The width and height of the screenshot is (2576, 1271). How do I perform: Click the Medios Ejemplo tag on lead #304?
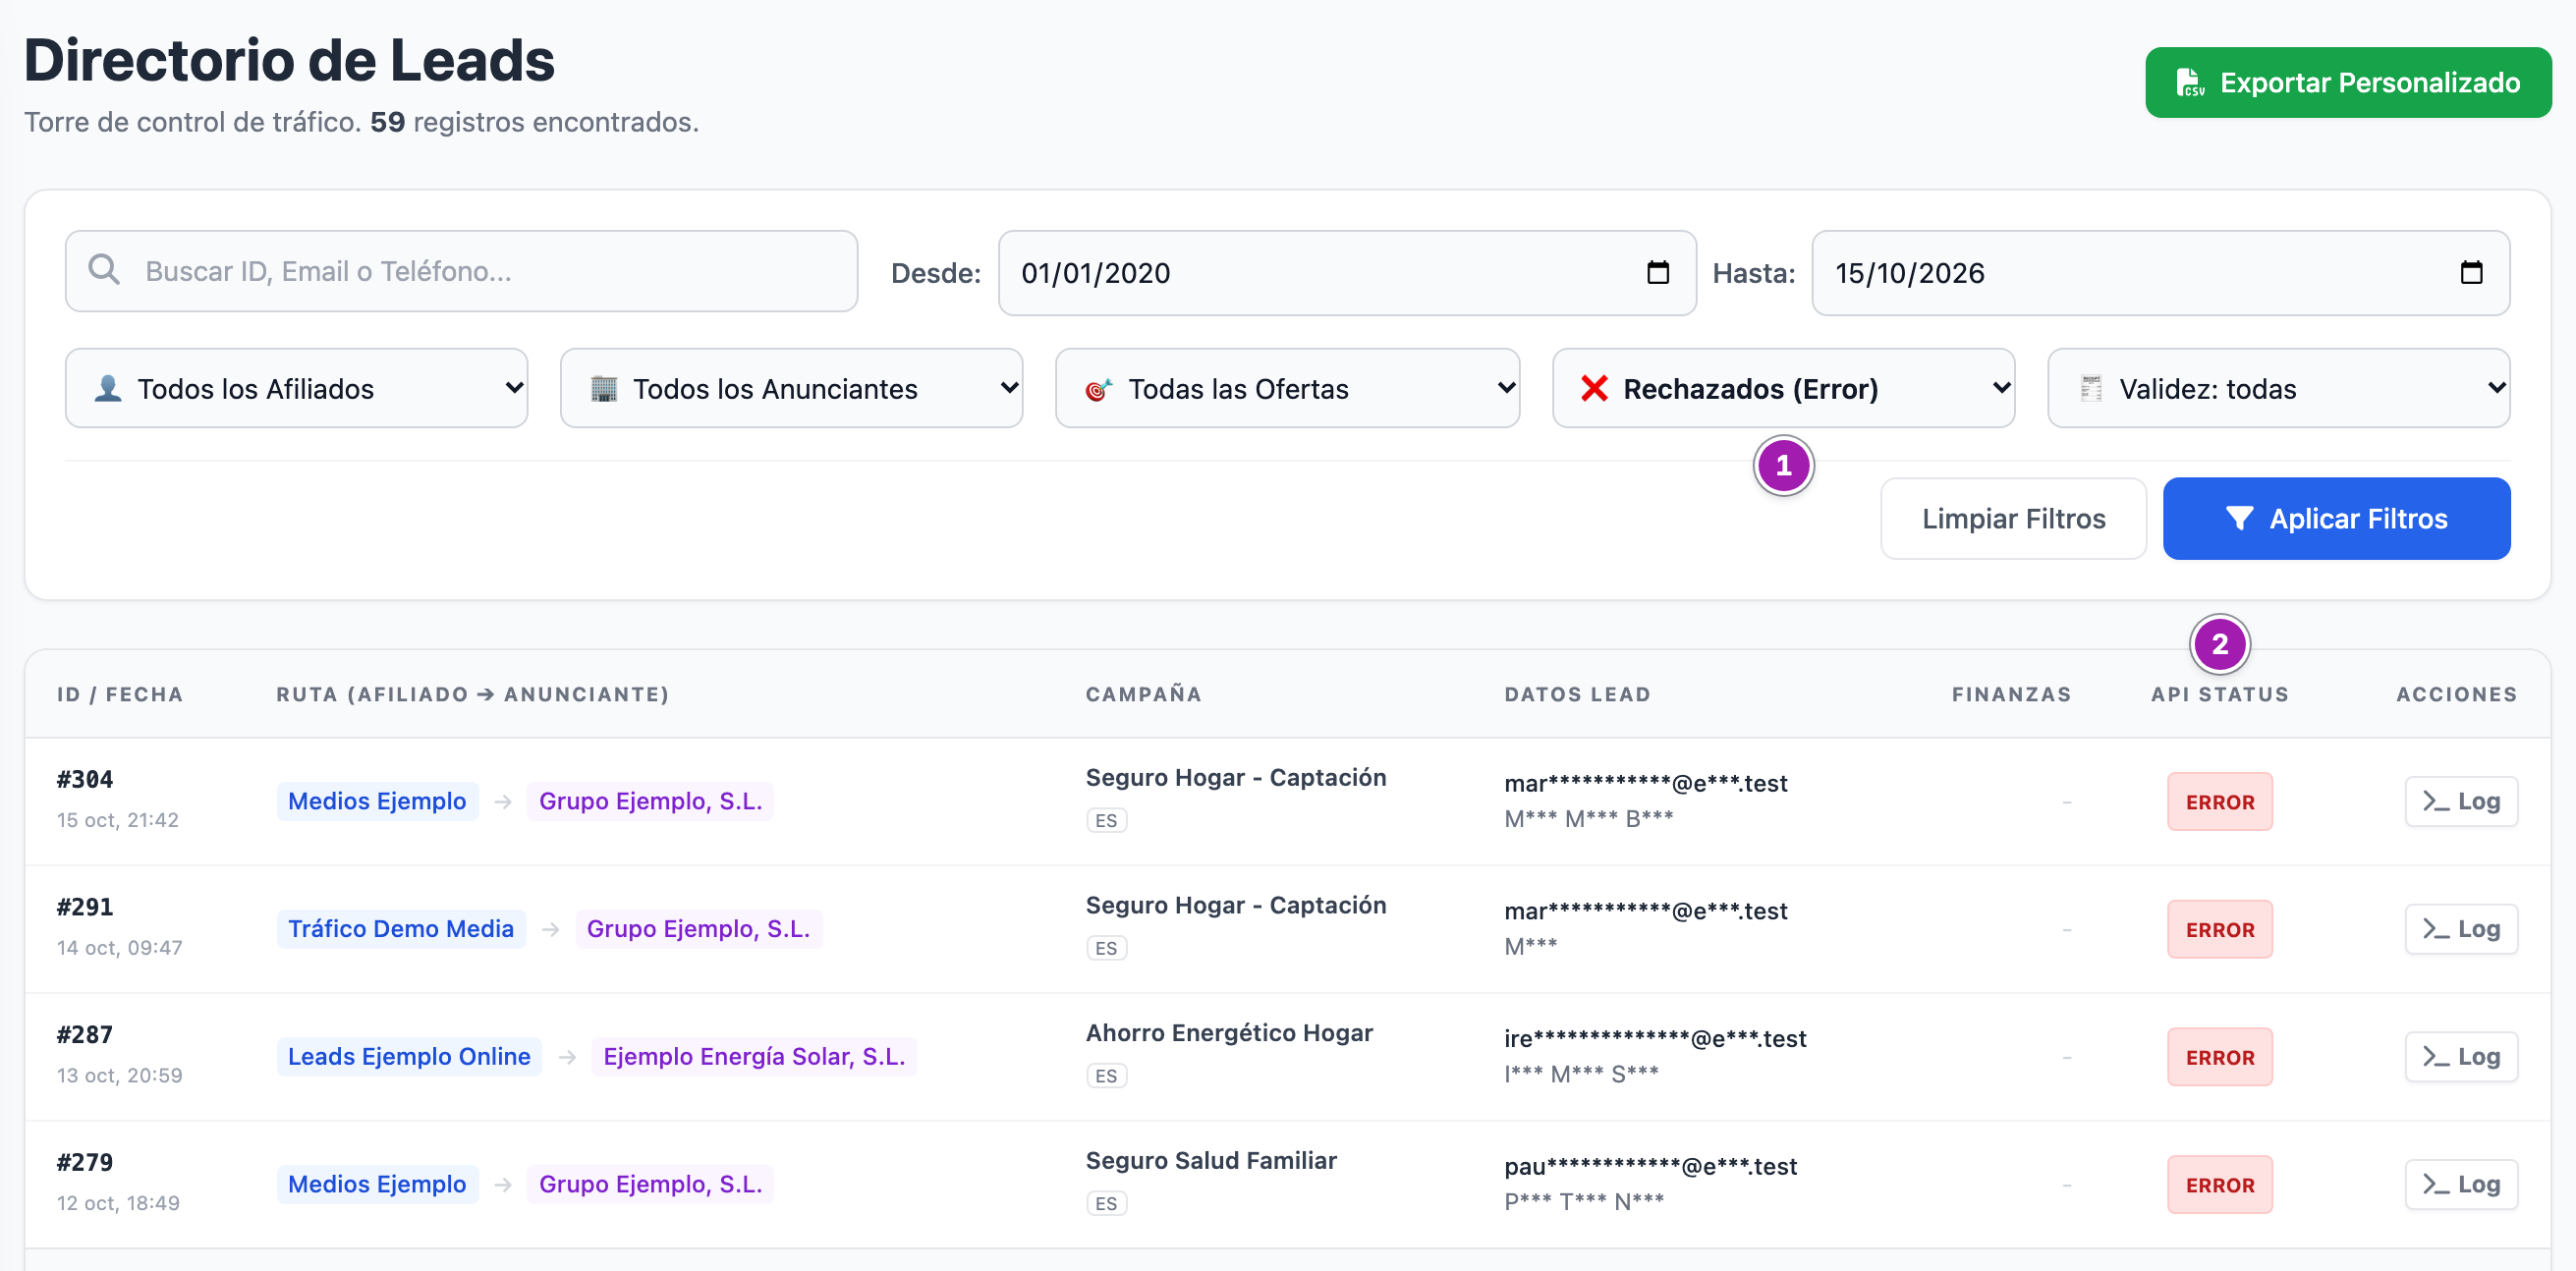click(x=377, y=801)
